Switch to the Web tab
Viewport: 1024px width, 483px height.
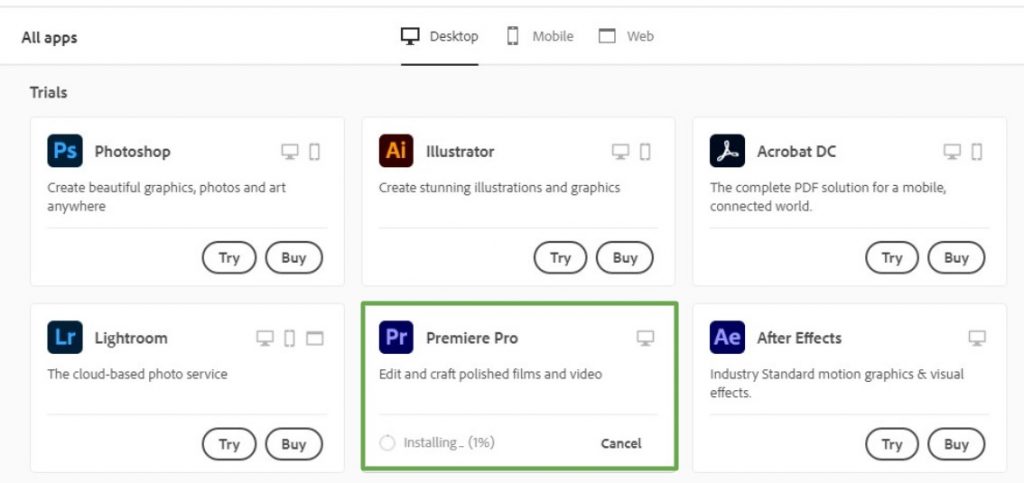click(x=626, y=37)
